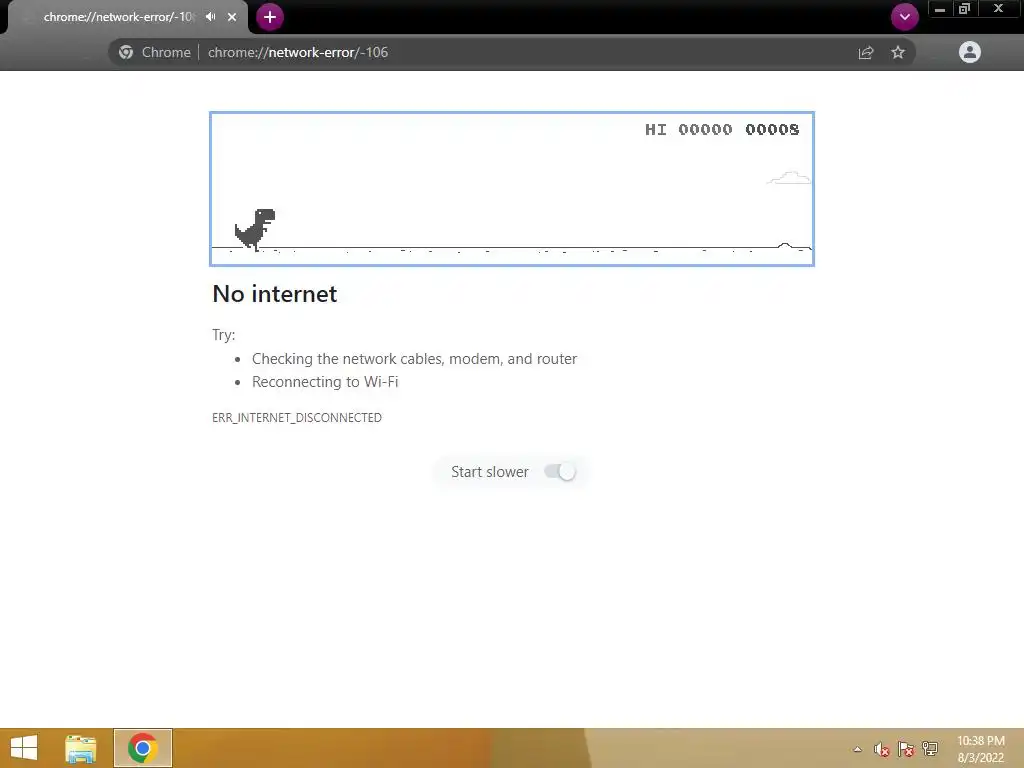The height and width of the screenshot is (768, 1024).
Task: Bookmark this page with the star icon
Action: click(x=898, y=52)
